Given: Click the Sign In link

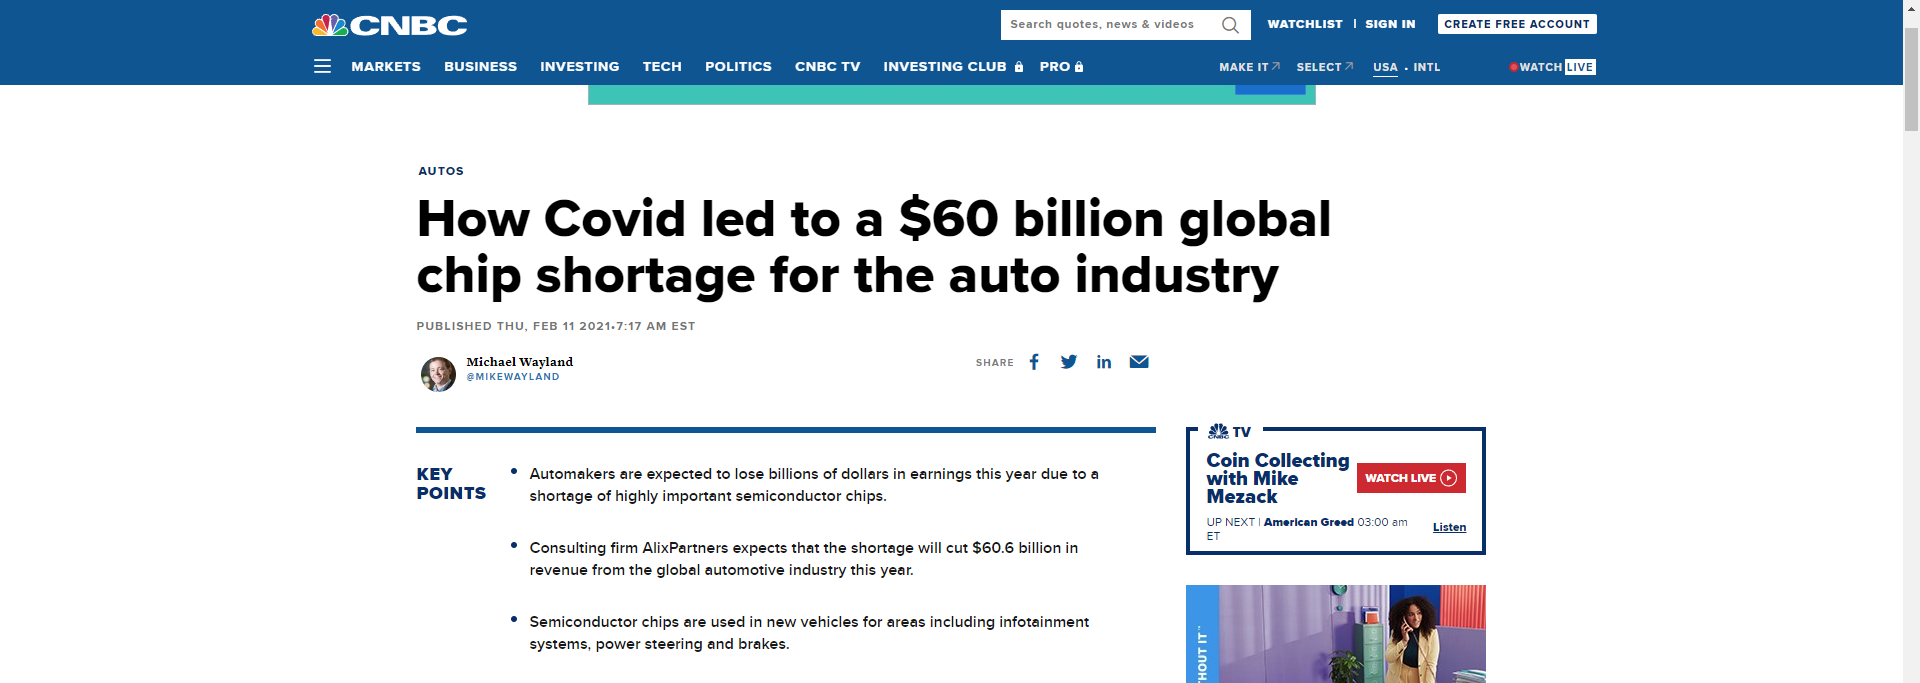Looking at the screenshot, I should (1390, 24).
